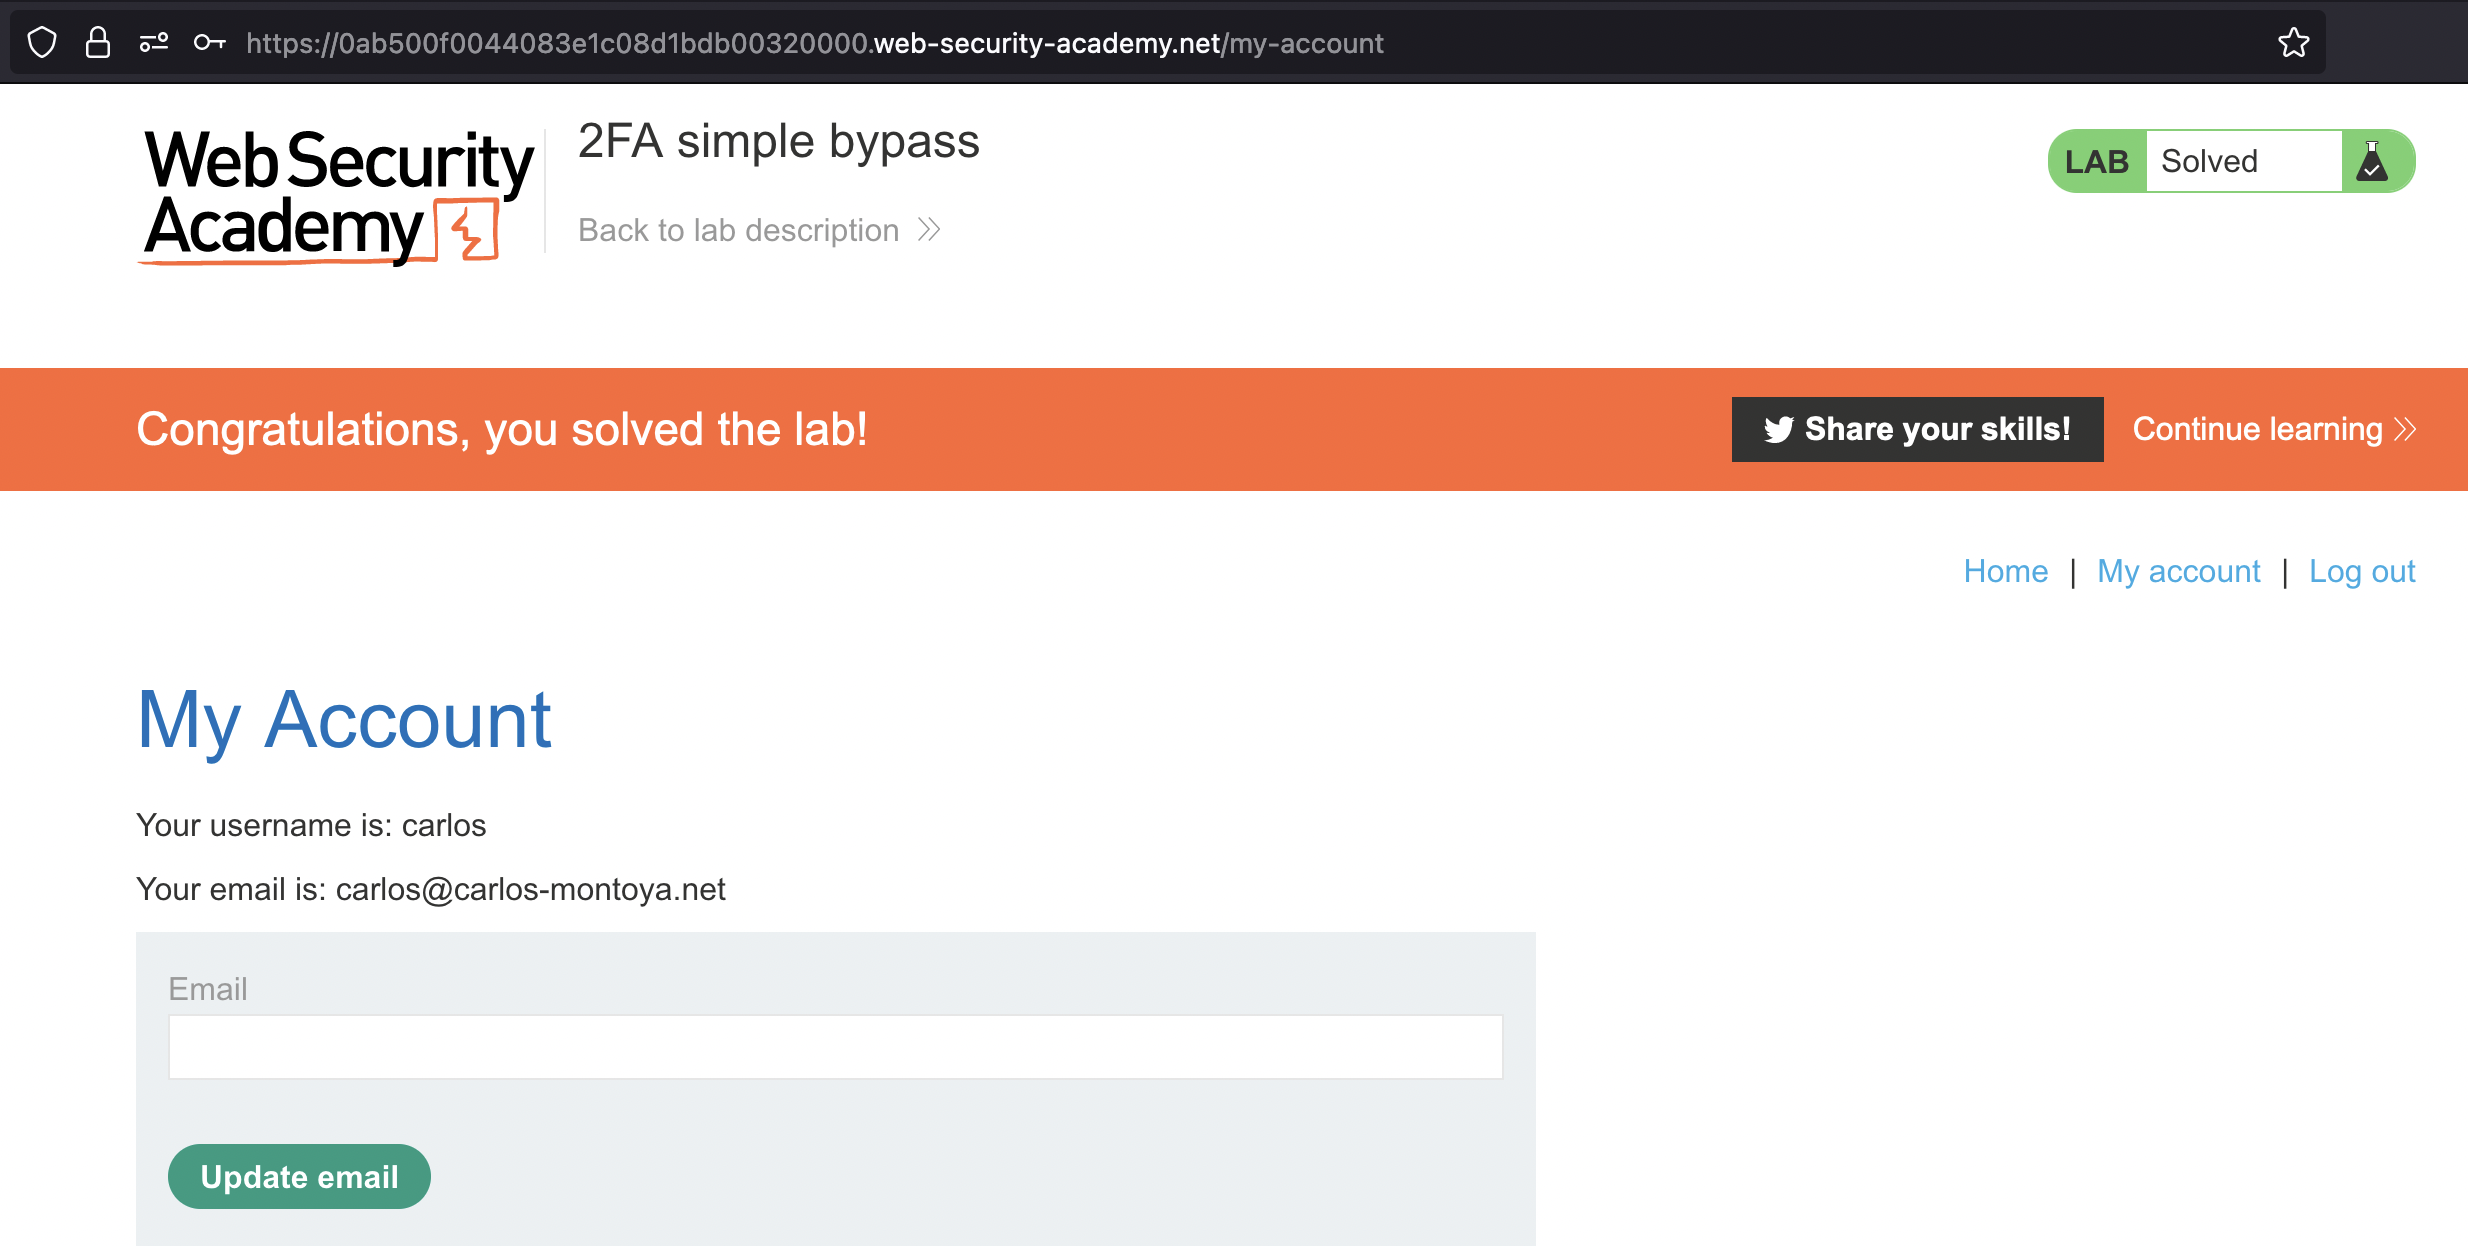Click the shield tracking protection icon
The width and height of the screenshot is (2468, 1246).
click(42, 43)
